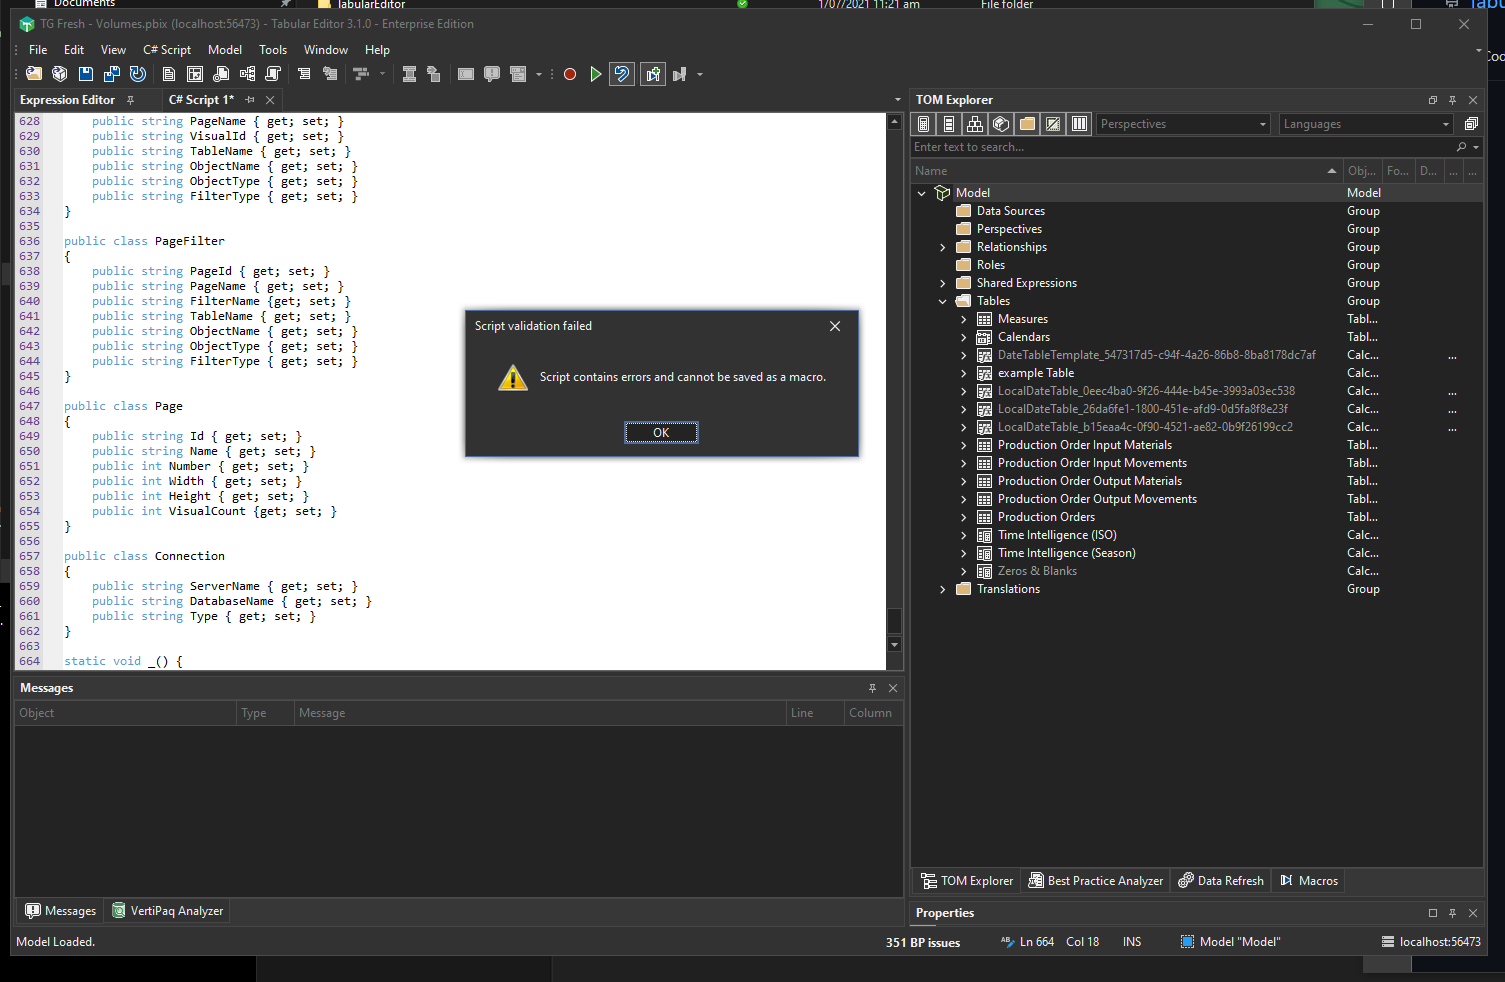The height and width of the screenshot is (982, 1505).
Task: Click the hierarchy pyramid icon in TOM Explorer
Action: pos(974,123)
